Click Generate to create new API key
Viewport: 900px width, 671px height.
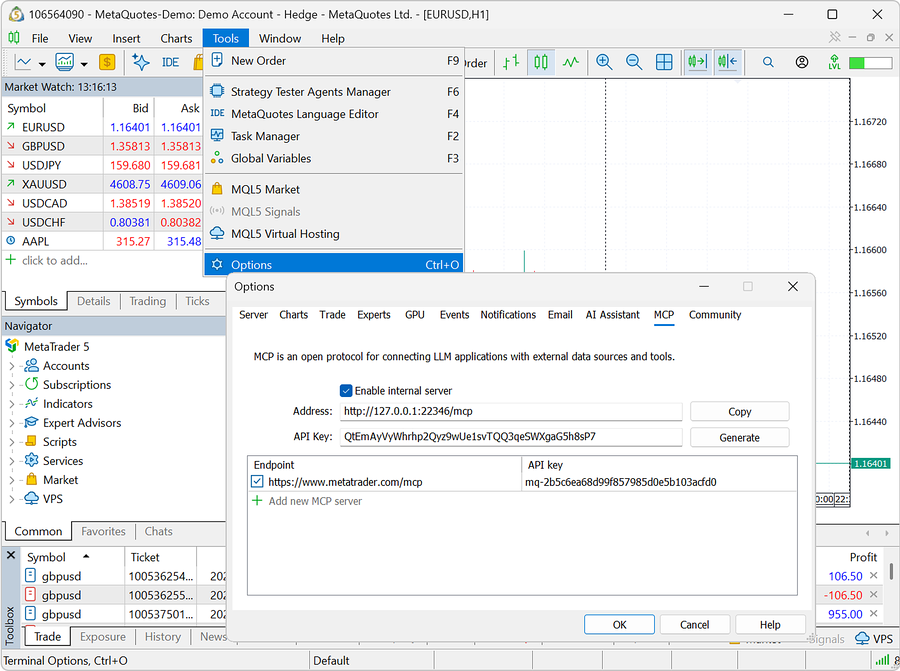tap(739, 437)
